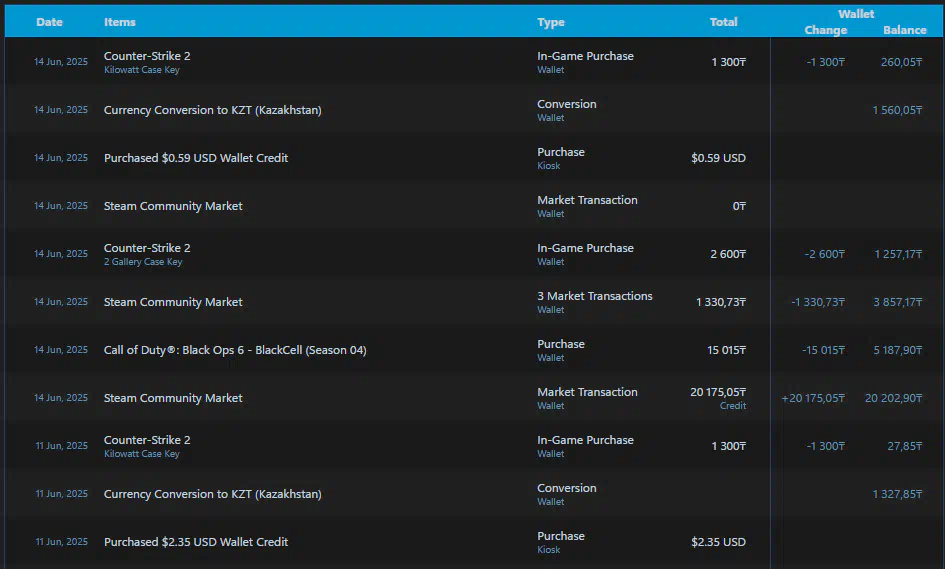Click the +20 175,05₸ wallet change
Viewport: 945px width, 569px height.
point(813,398)
